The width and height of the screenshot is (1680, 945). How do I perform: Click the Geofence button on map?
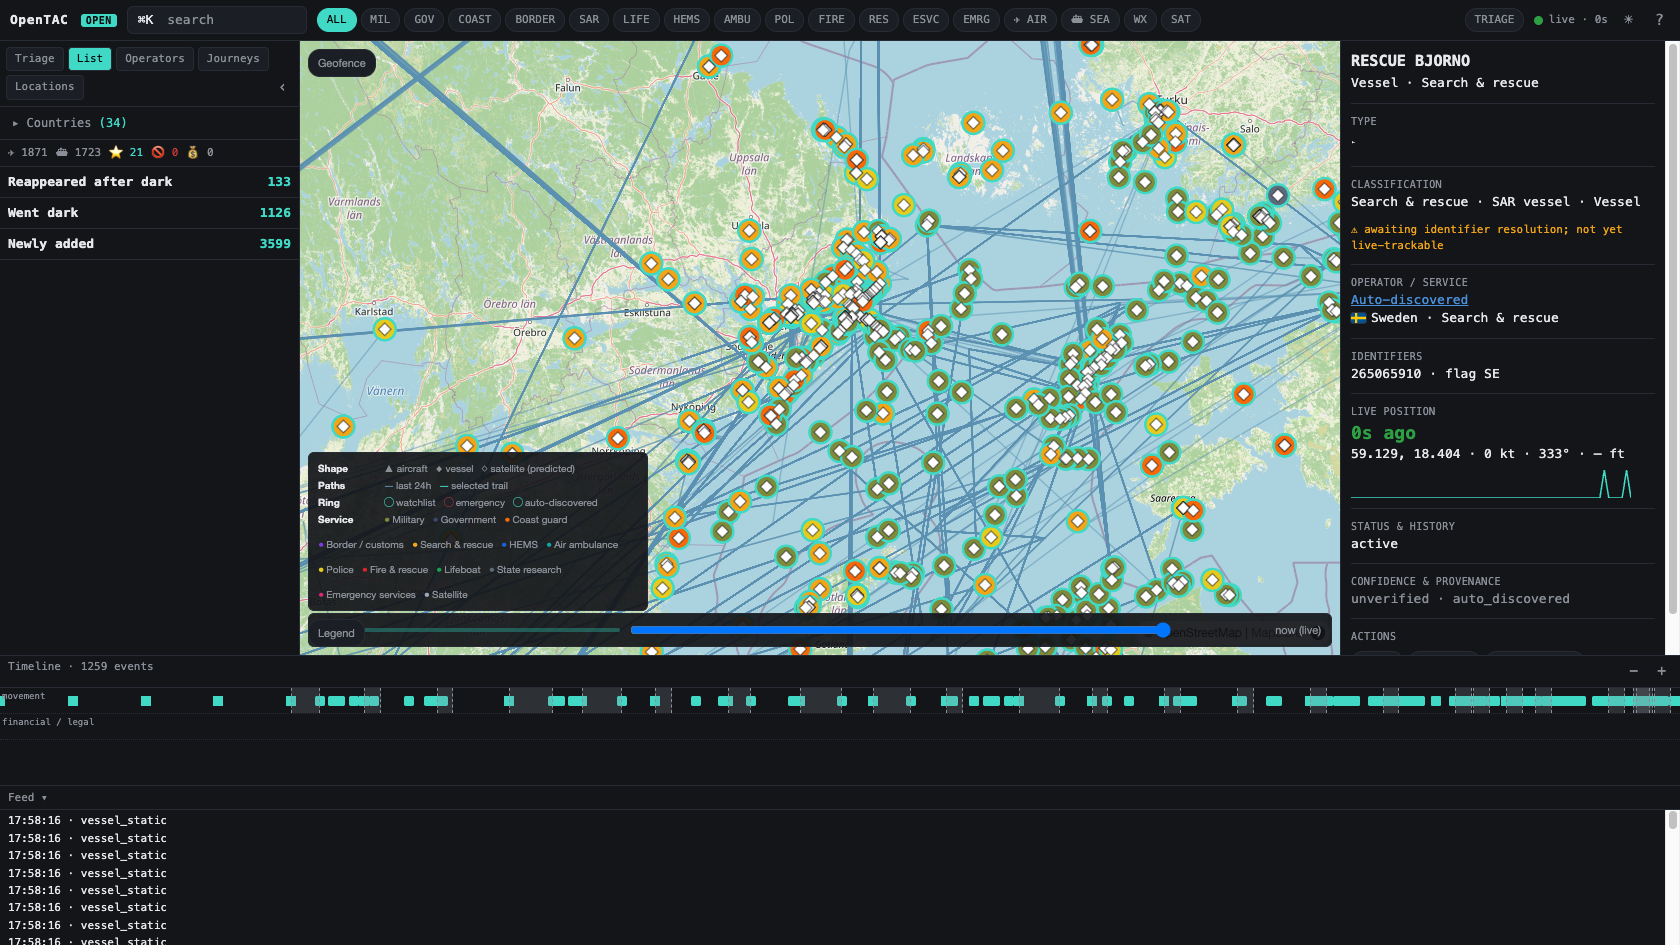[x=342, y=63]
